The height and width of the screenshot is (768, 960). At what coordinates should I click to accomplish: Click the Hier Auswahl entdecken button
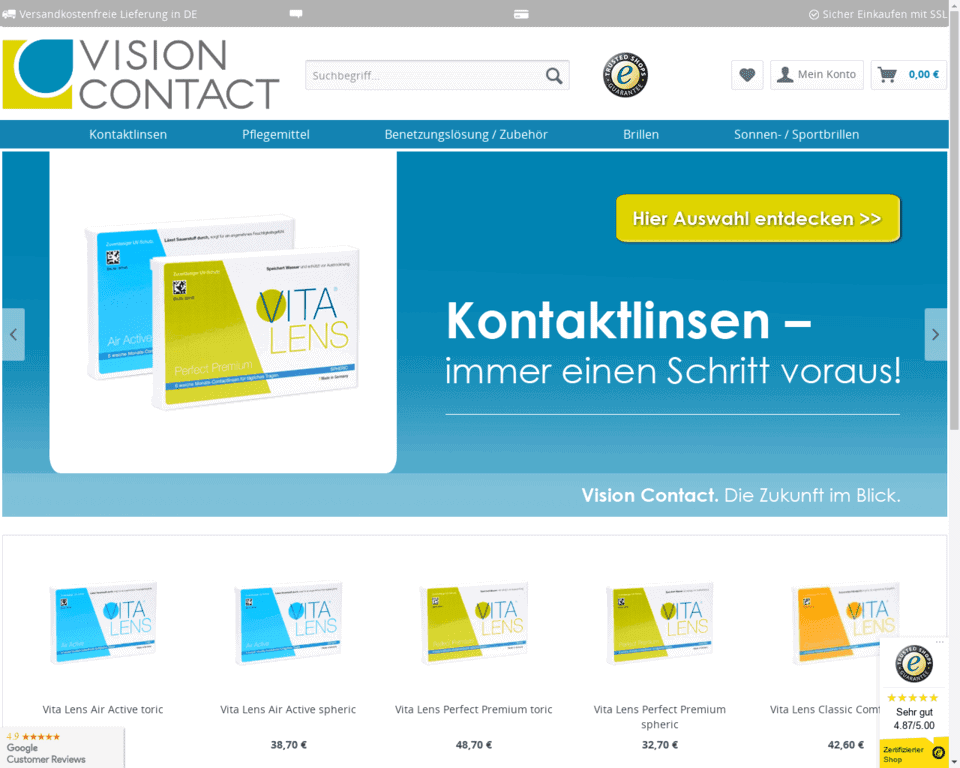click(757, 218)
